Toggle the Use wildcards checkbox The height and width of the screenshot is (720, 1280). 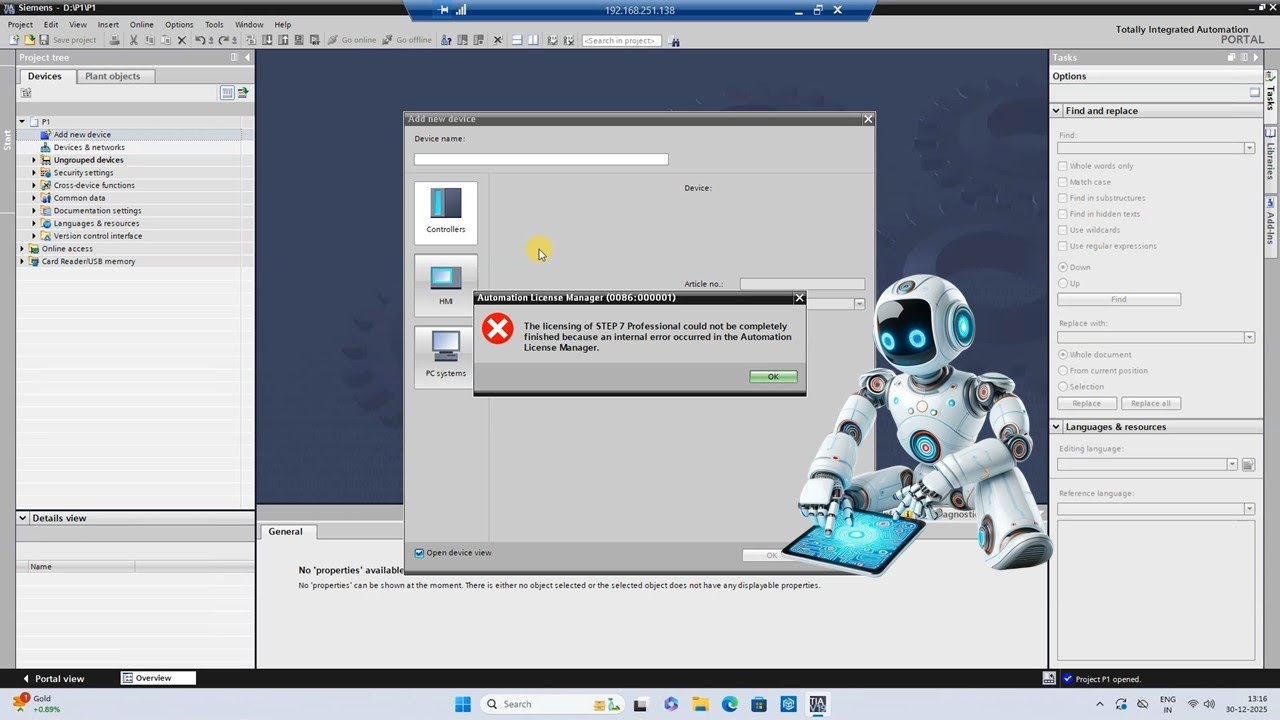click(1063, 230)
